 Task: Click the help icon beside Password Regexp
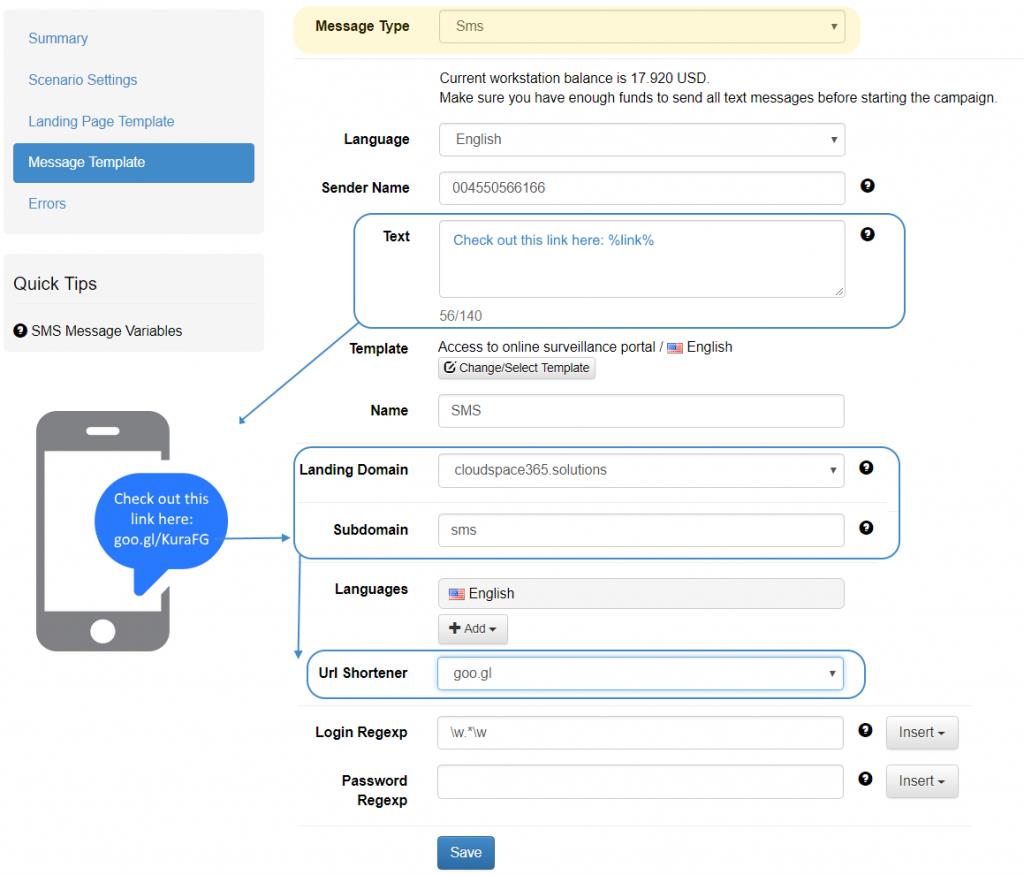pyautogui.click(x=865, y=779)
